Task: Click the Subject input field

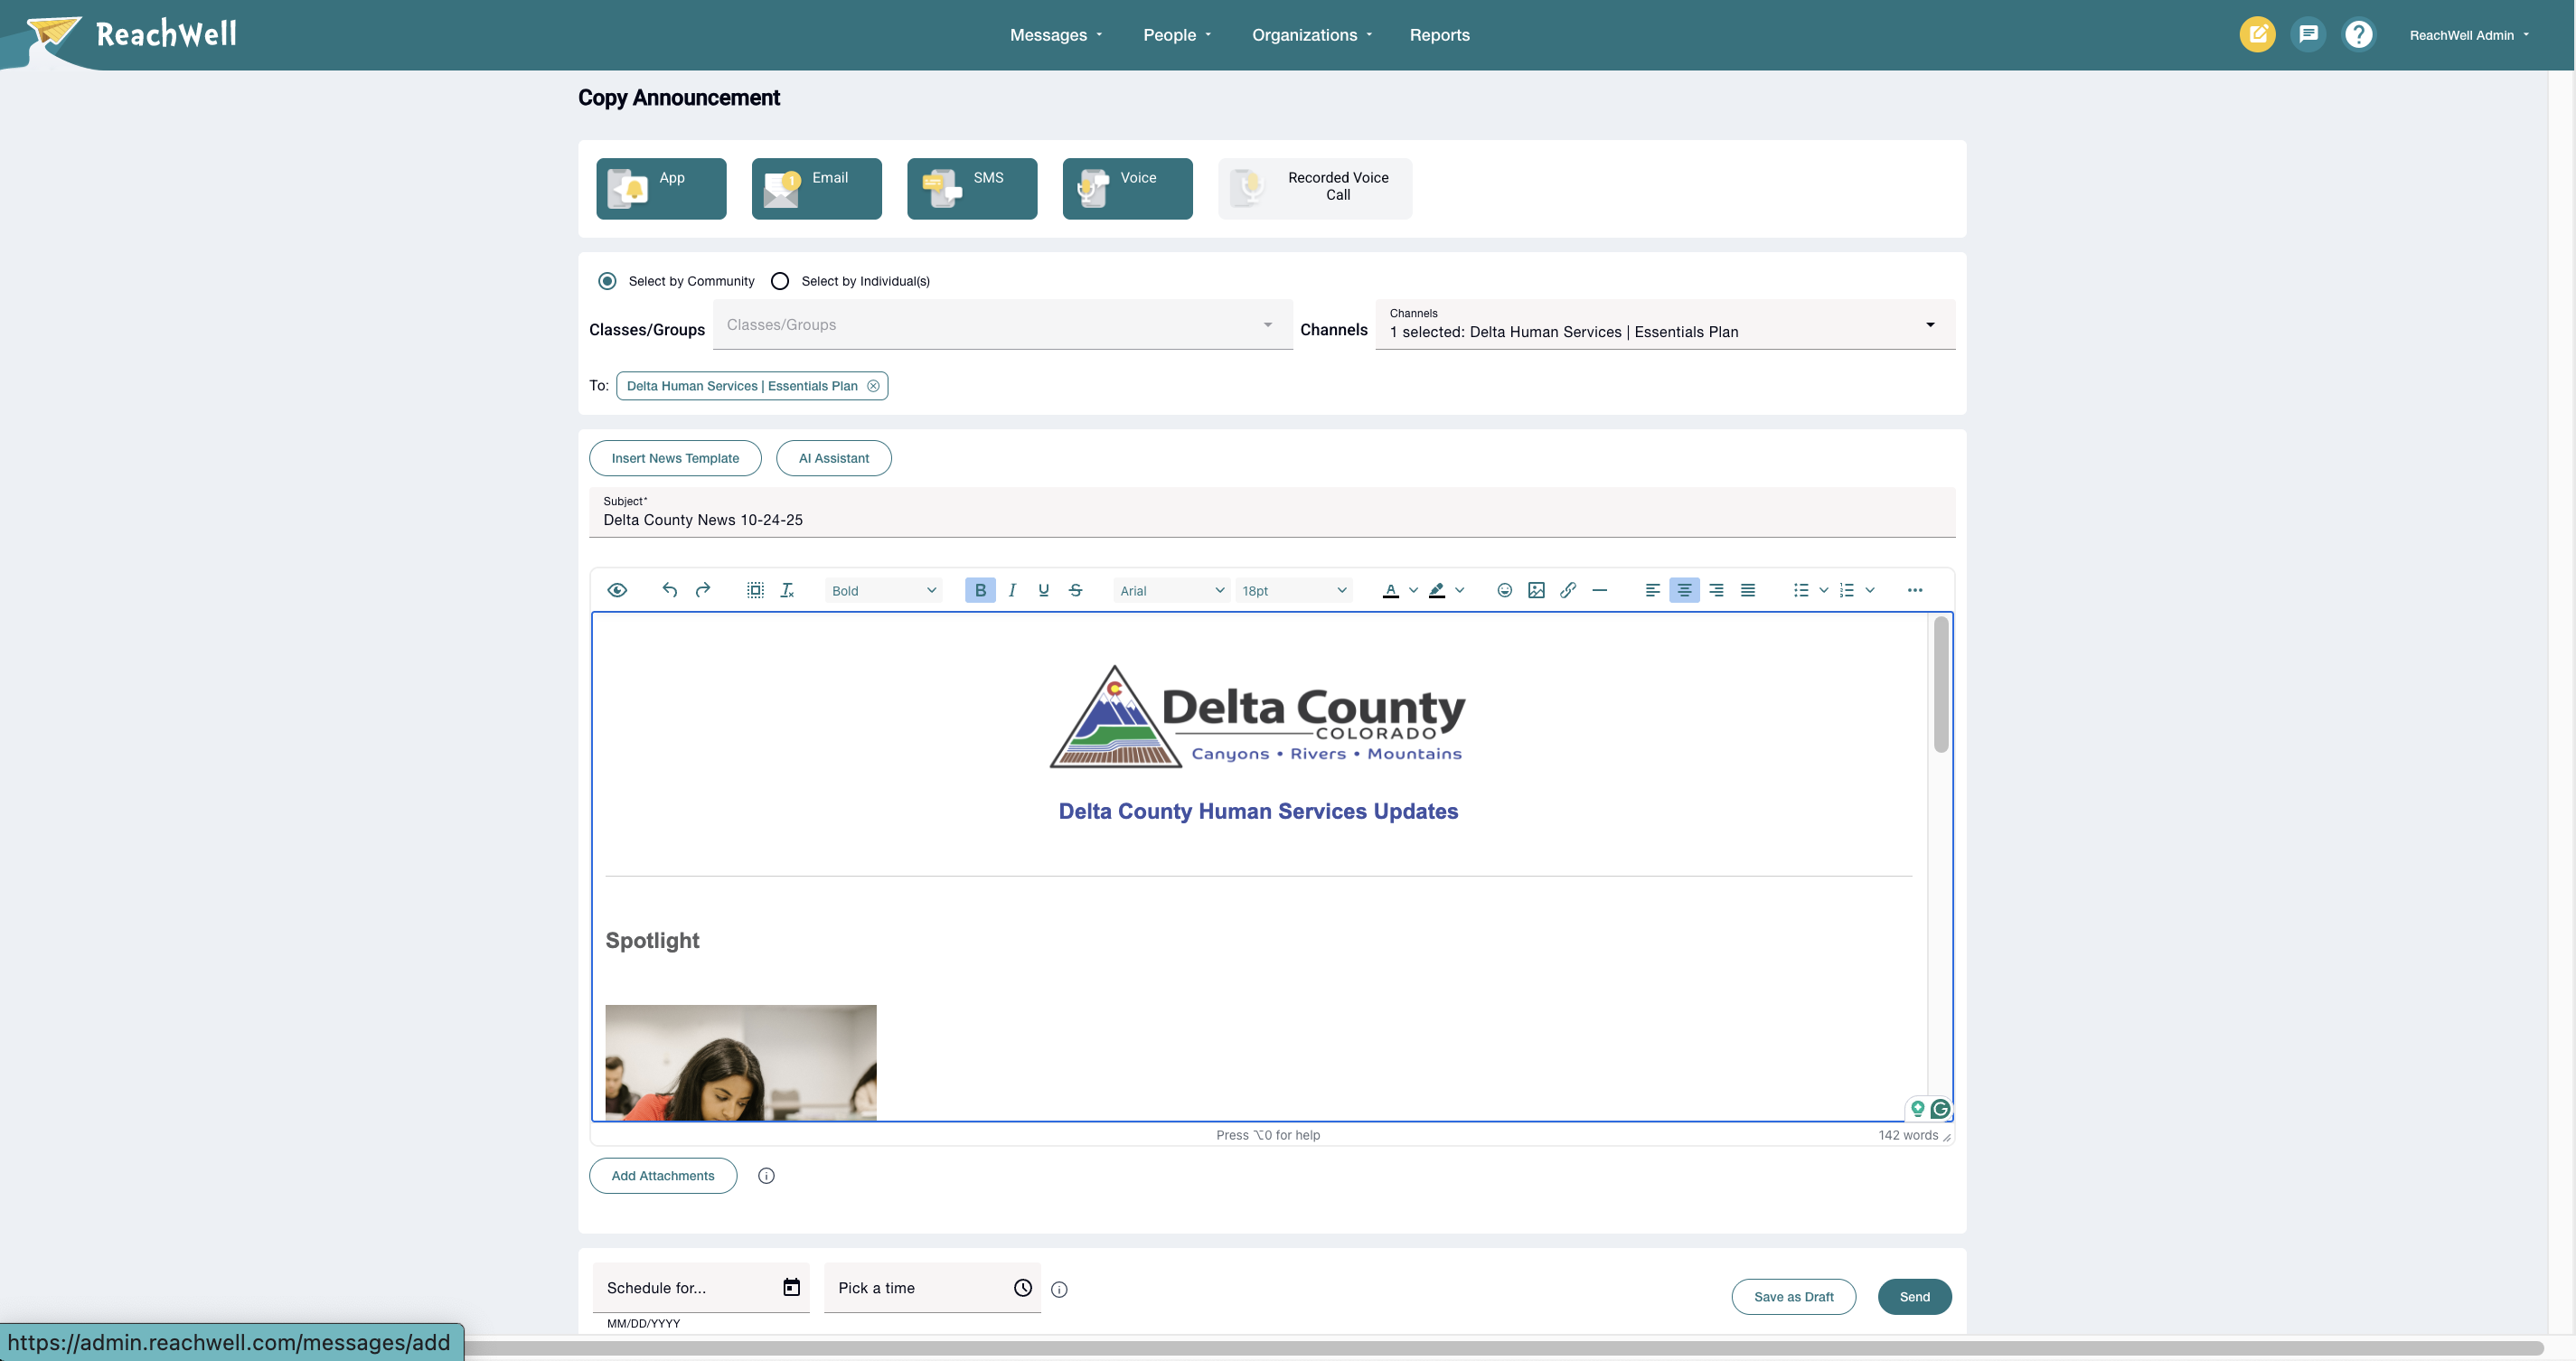Action: tap(1270, 520)
